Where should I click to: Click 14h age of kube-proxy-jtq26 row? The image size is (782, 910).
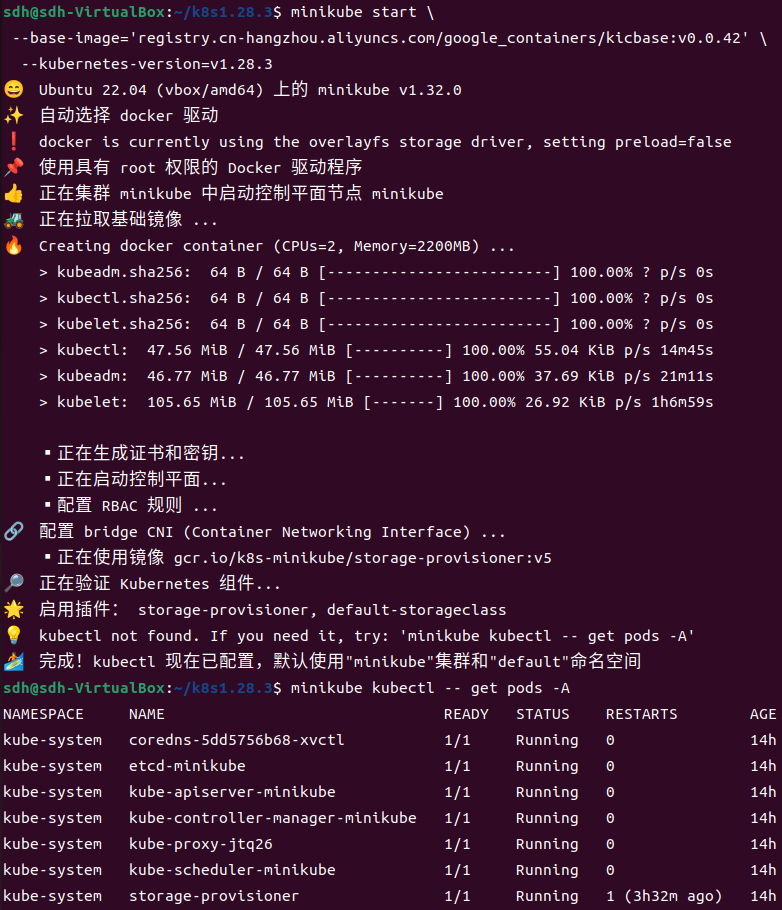(763, 844)
